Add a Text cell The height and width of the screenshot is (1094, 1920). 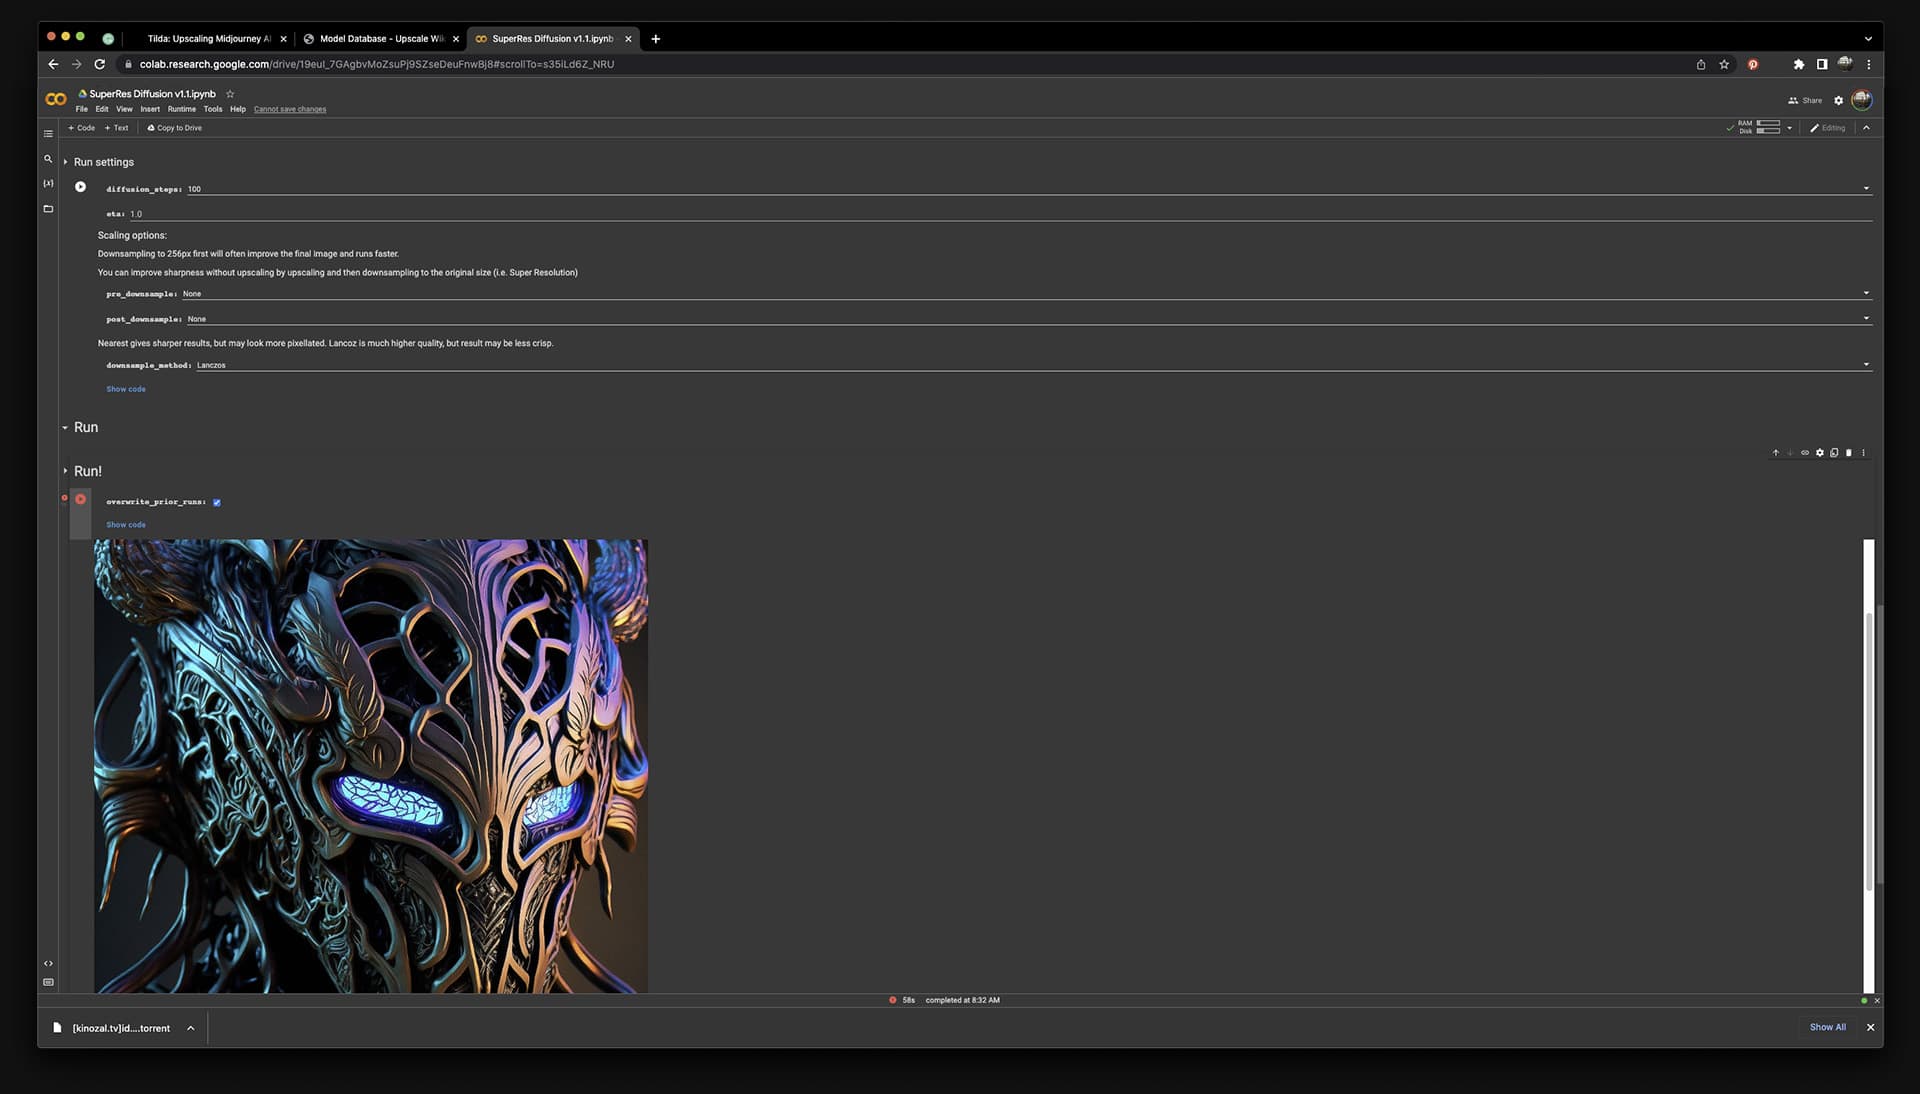tap(117, 128)
